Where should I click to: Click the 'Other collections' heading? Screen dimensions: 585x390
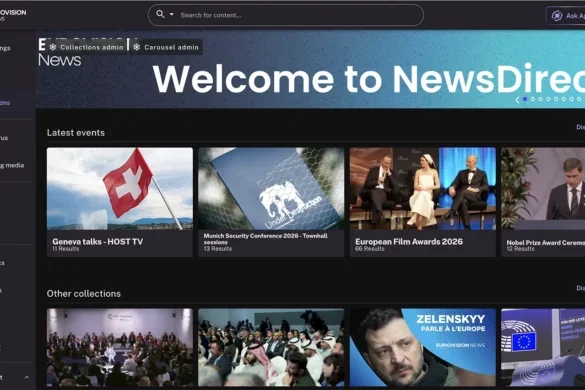(84, 294)
